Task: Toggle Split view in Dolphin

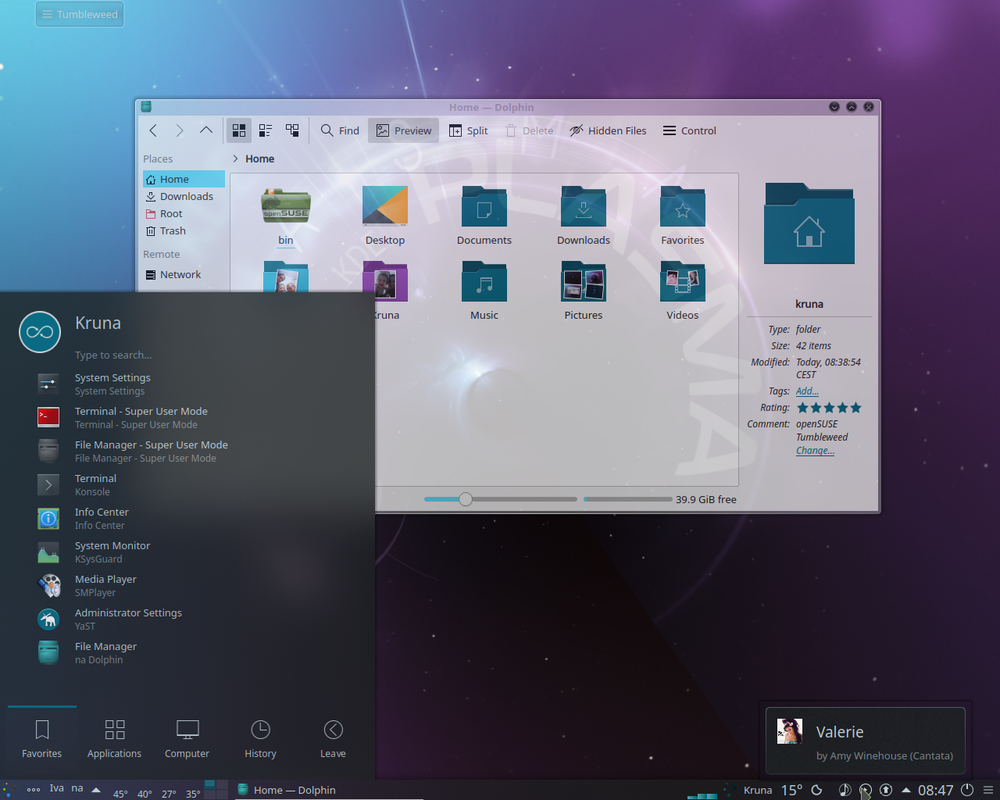Action: 469,131
